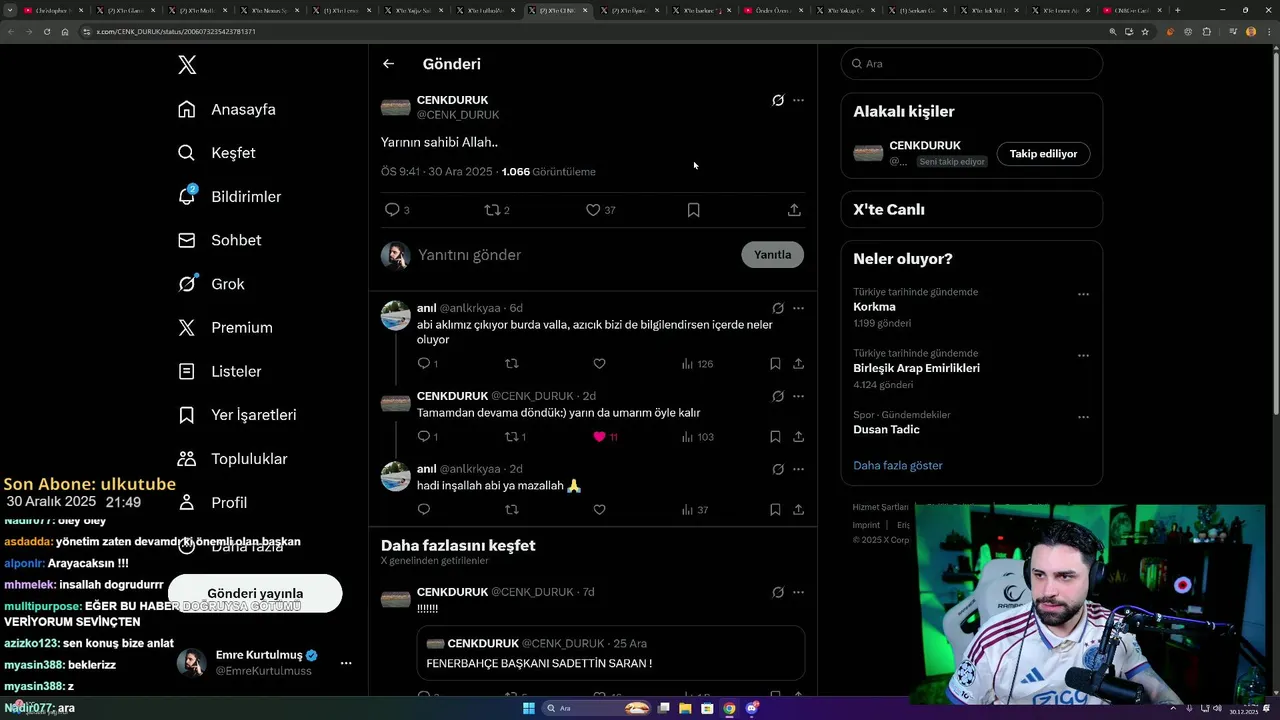
Task: Open Topluluklar in the sidebar
Action: point(232,459)
